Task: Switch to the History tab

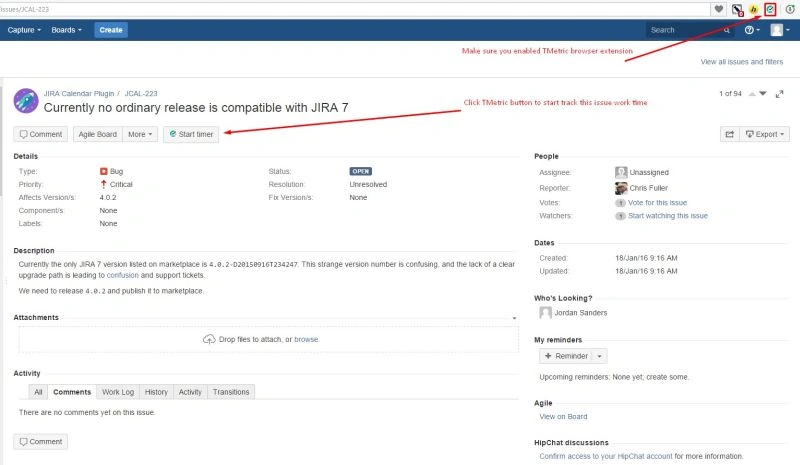Action: pos(156,392)
